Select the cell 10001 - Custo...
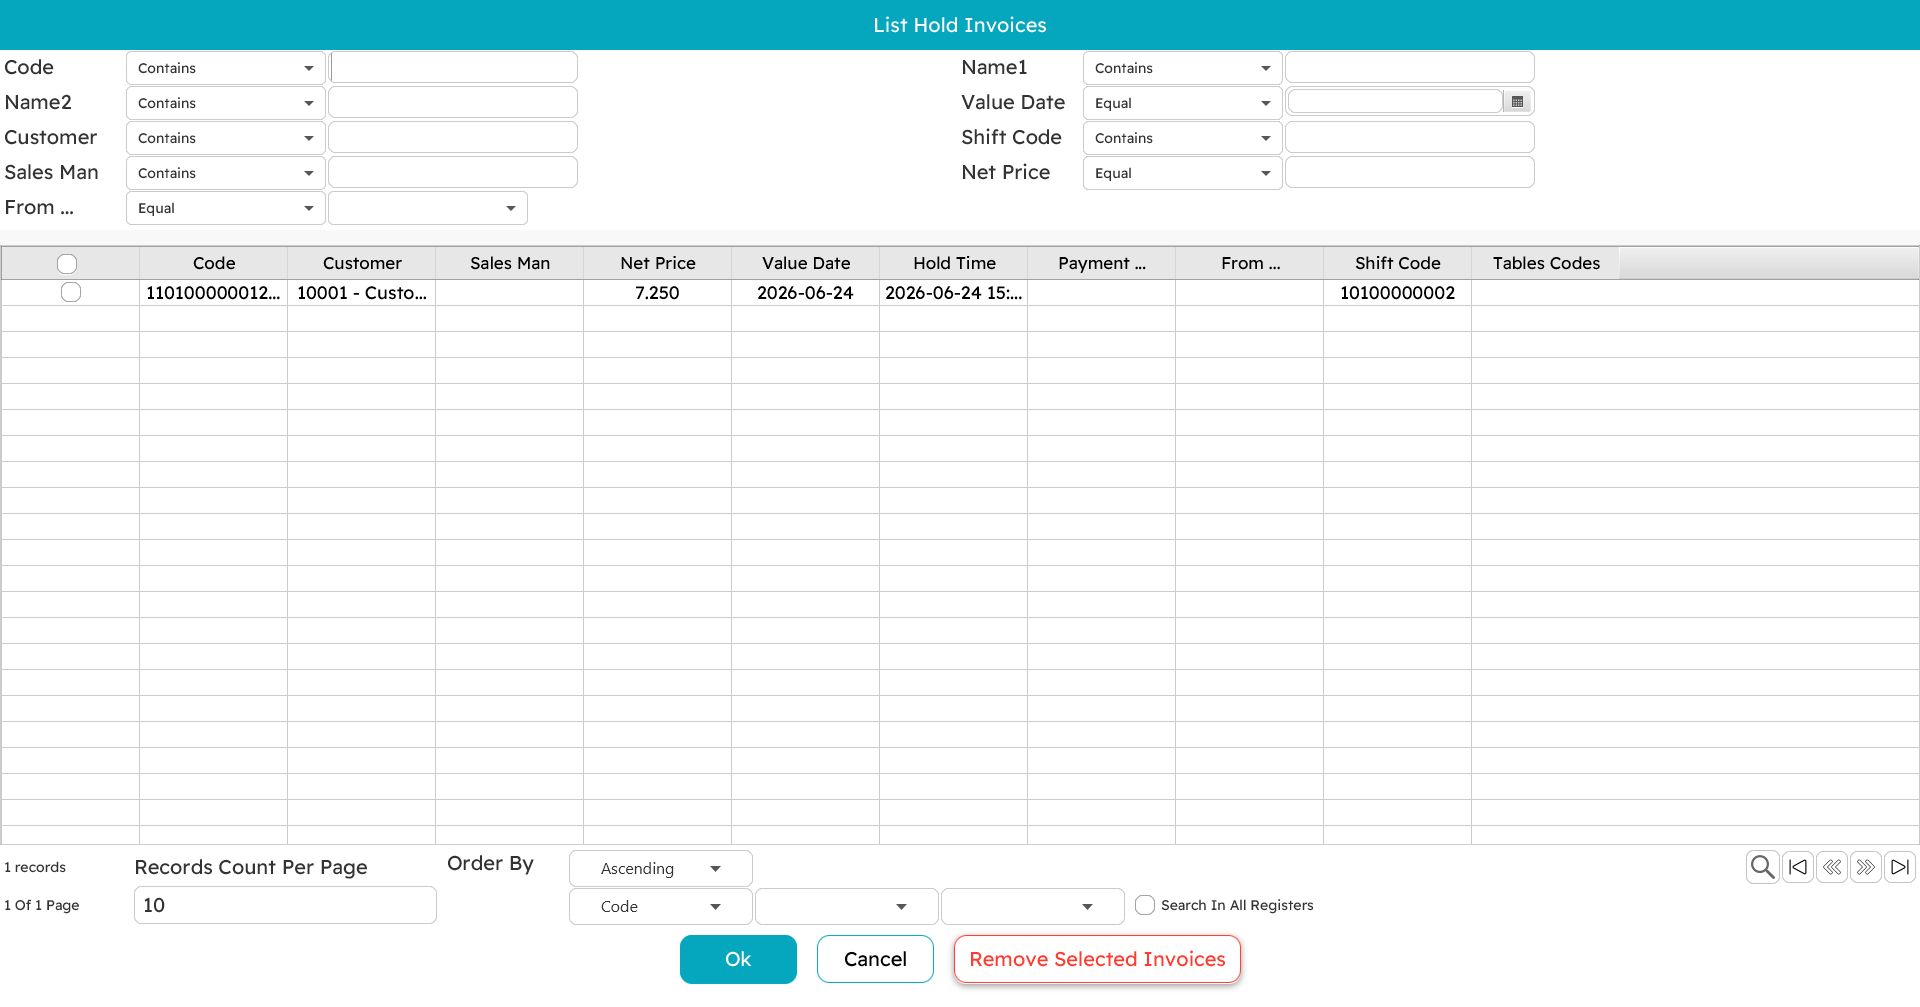 point(362,293)
